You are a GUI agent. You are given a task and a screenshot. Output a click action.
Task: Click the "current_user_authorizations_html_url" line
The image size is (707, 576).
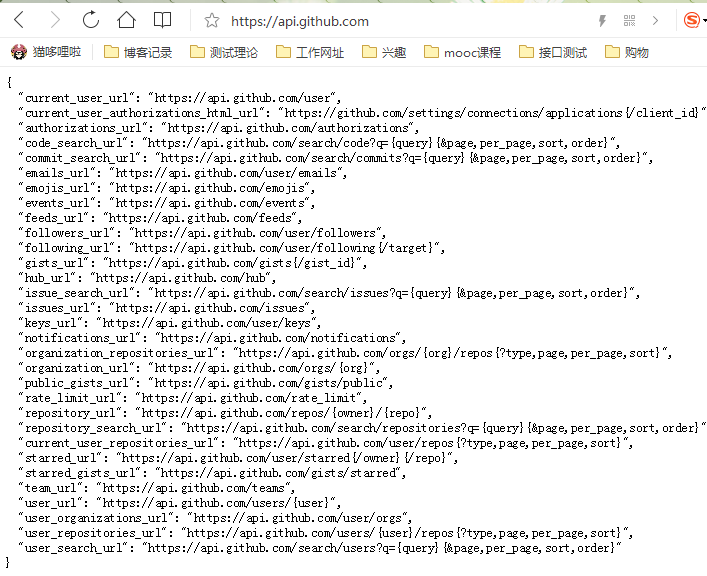tap(362, 113)
